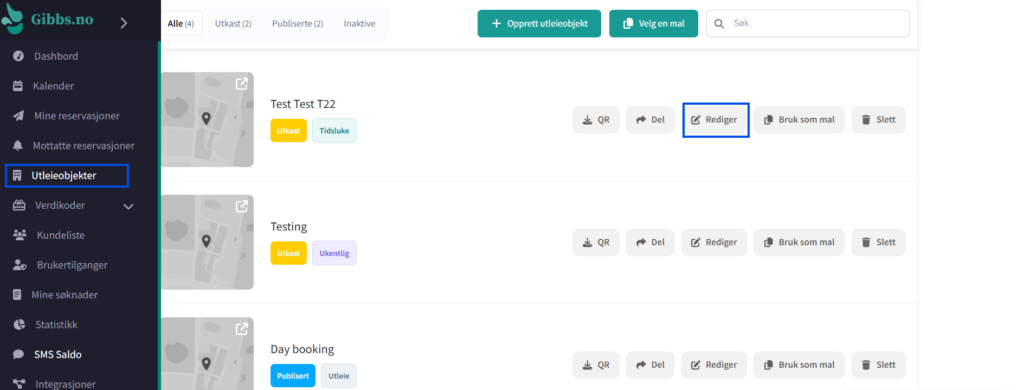Click Bruk som mal for Testing
Image resolution: width=1024 pixels, height=390 pixels.
[x=799, y=242]
